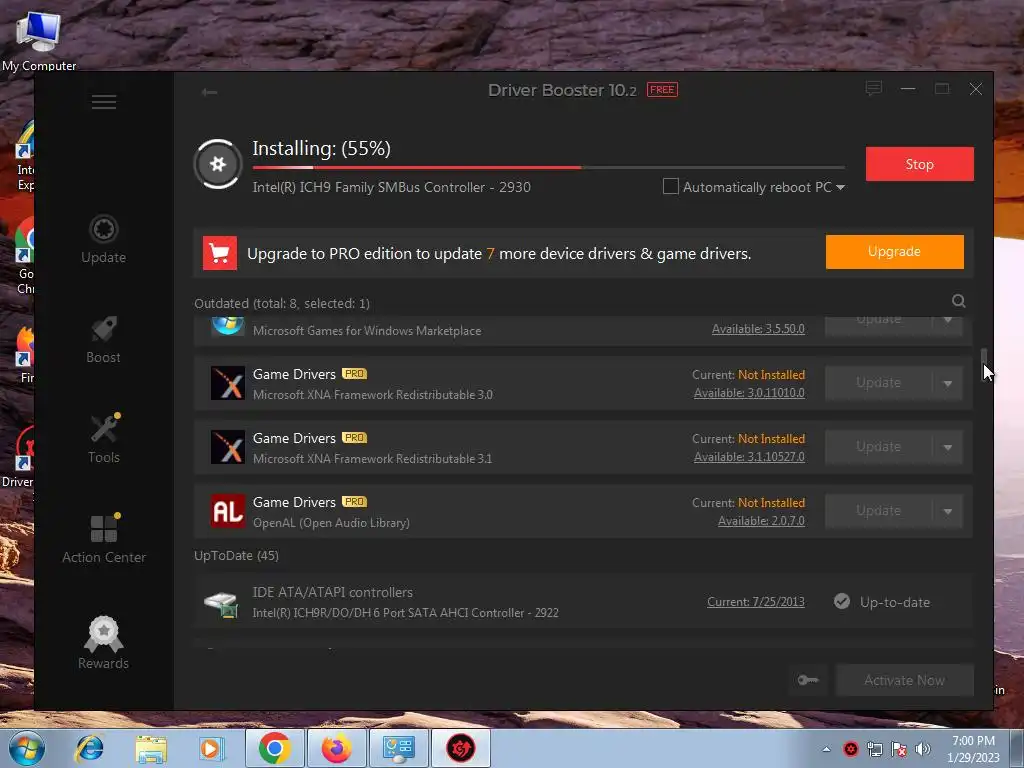This screenshot has width=1024, height=768.
Task: Click the Upgrade button
Action: tap(895, 251)
